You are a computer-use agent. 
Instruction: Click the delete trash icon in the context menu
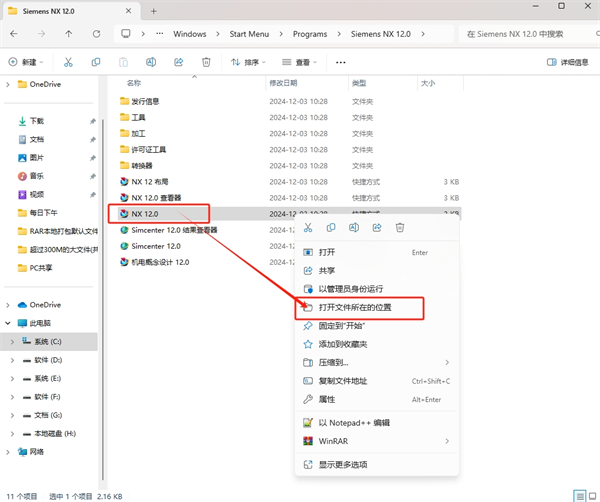tap(399, 228)
